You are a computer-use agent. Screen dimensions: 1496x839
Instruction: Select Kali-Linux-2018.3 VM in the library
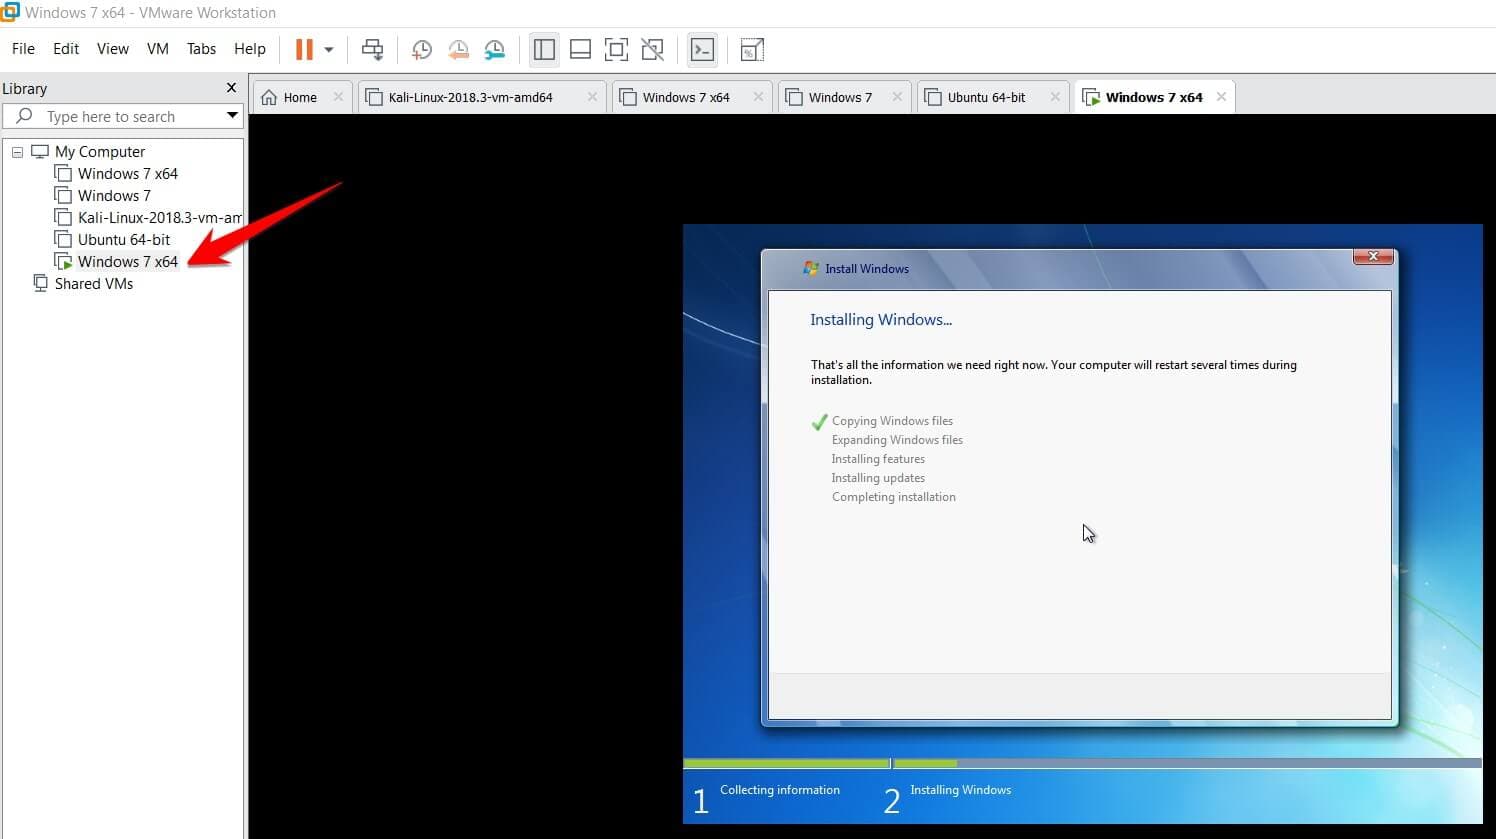click(158, 218)
